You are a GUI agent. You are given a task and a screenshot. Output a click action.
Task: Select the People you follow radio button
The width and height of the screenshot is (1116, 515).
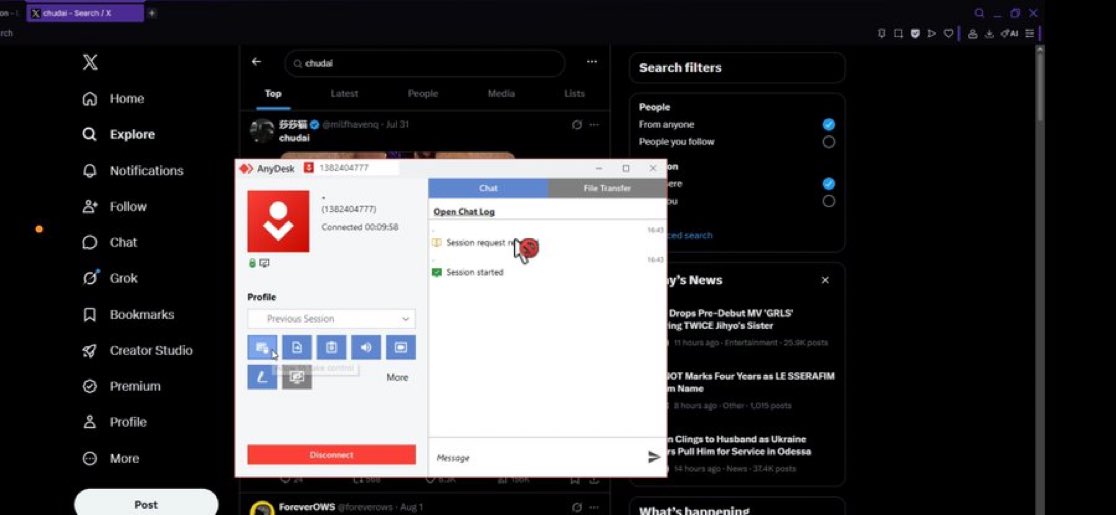tap(828, 142)
